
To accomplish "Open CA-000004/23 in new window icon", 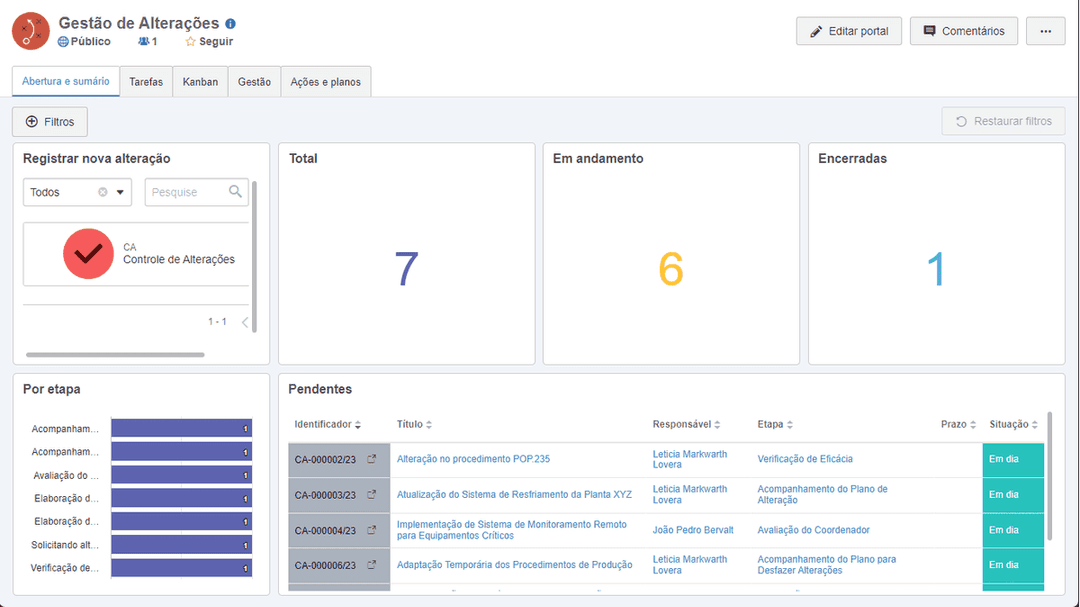I will (x=371, y=530).
